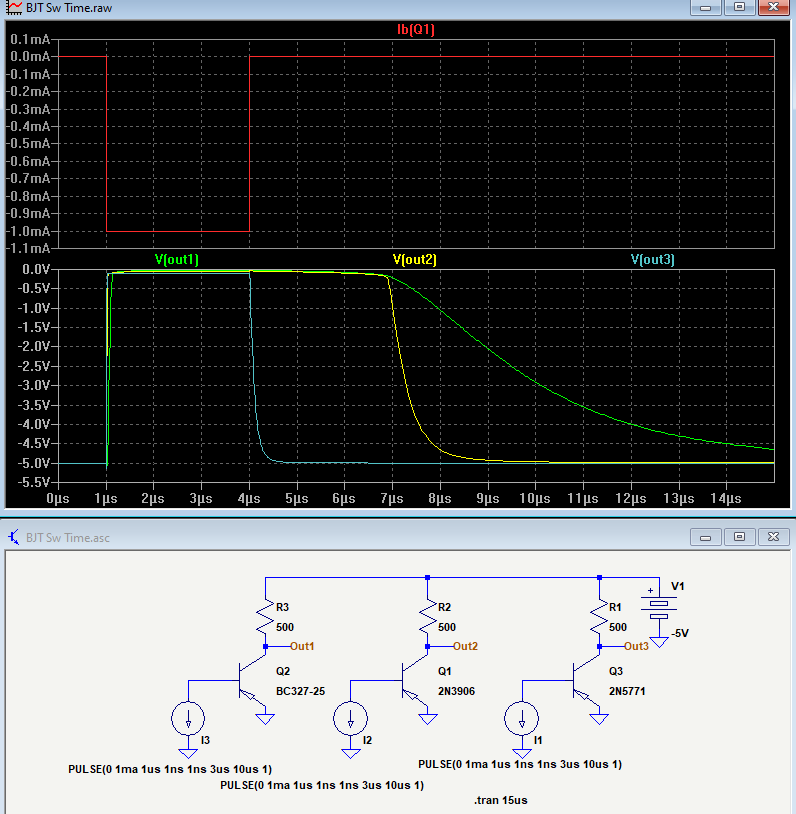
Task: Click the PULSE text under I3
Action: [x=170, y=769]
